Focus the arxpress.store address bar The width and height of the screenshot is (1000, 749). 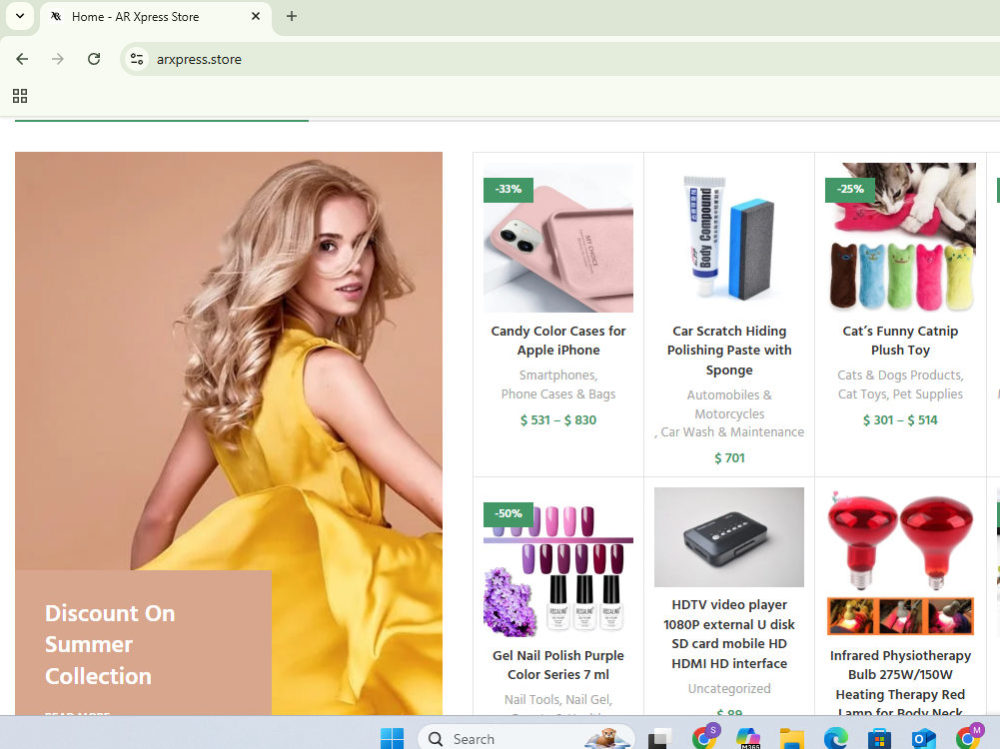(561, 59)
